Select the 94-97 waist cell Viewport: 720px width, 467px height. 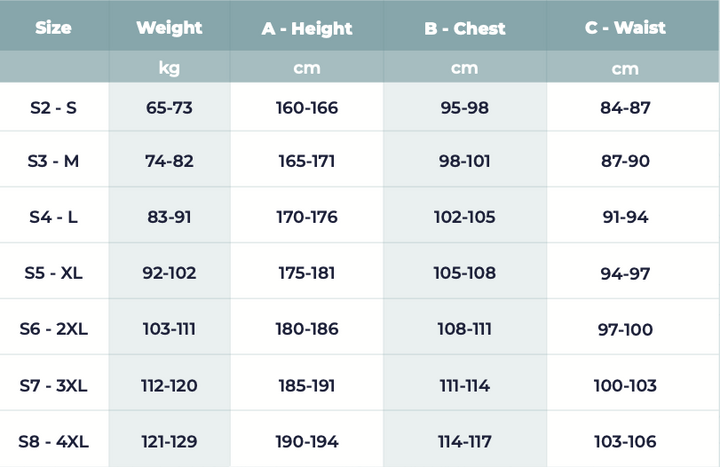point(626,273)
